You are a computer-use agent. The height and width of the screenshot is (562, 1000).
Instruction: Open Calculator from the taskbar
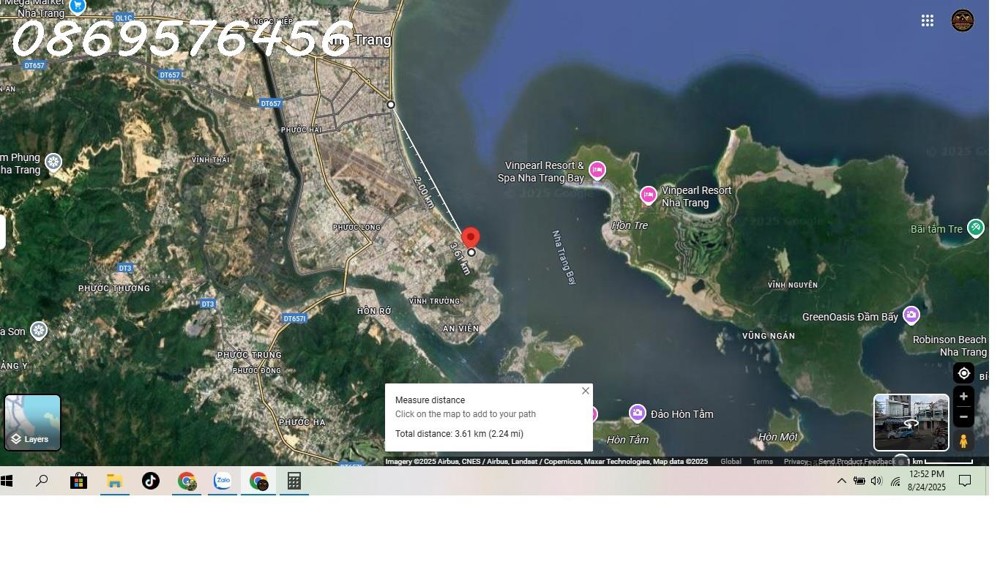tap(294, 481)
